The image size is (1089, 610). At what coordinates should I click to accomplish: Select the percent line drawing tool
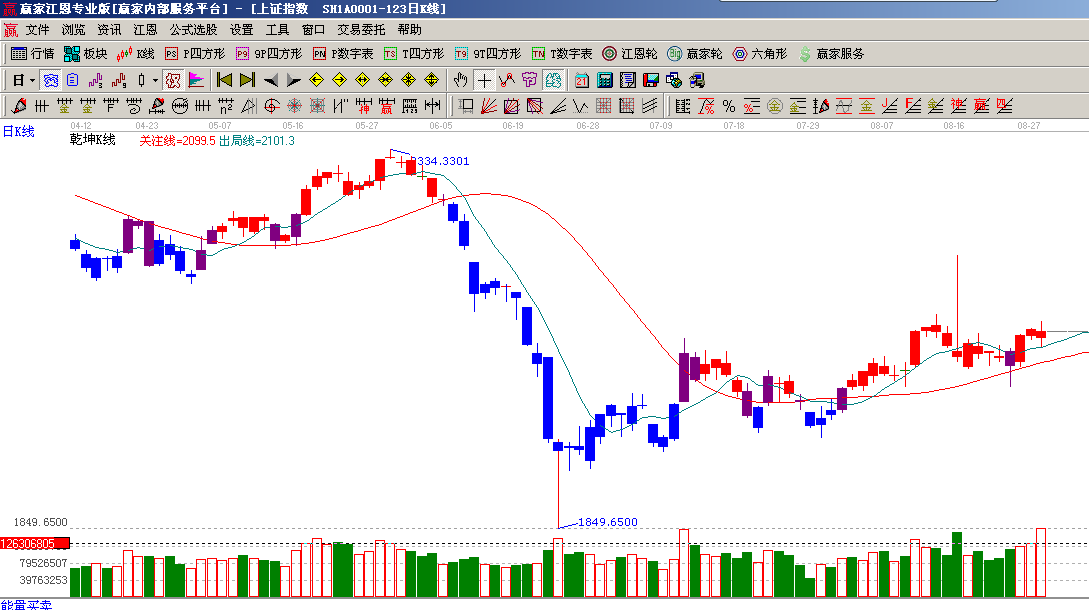pyautogui.click(x=729, y=106)
